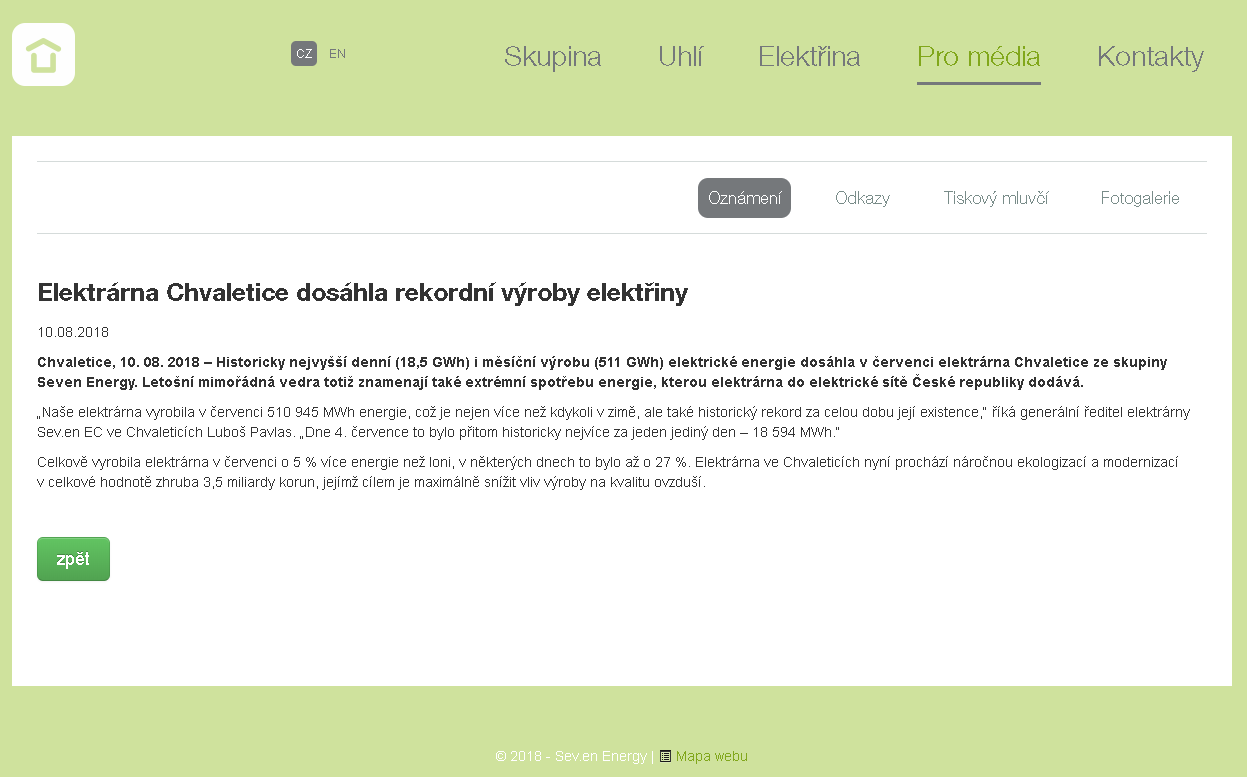This screenshot has width=1247, height=777.
Task: Open the Tiskový mluvčí tab
Action: [x=995, y=198]
